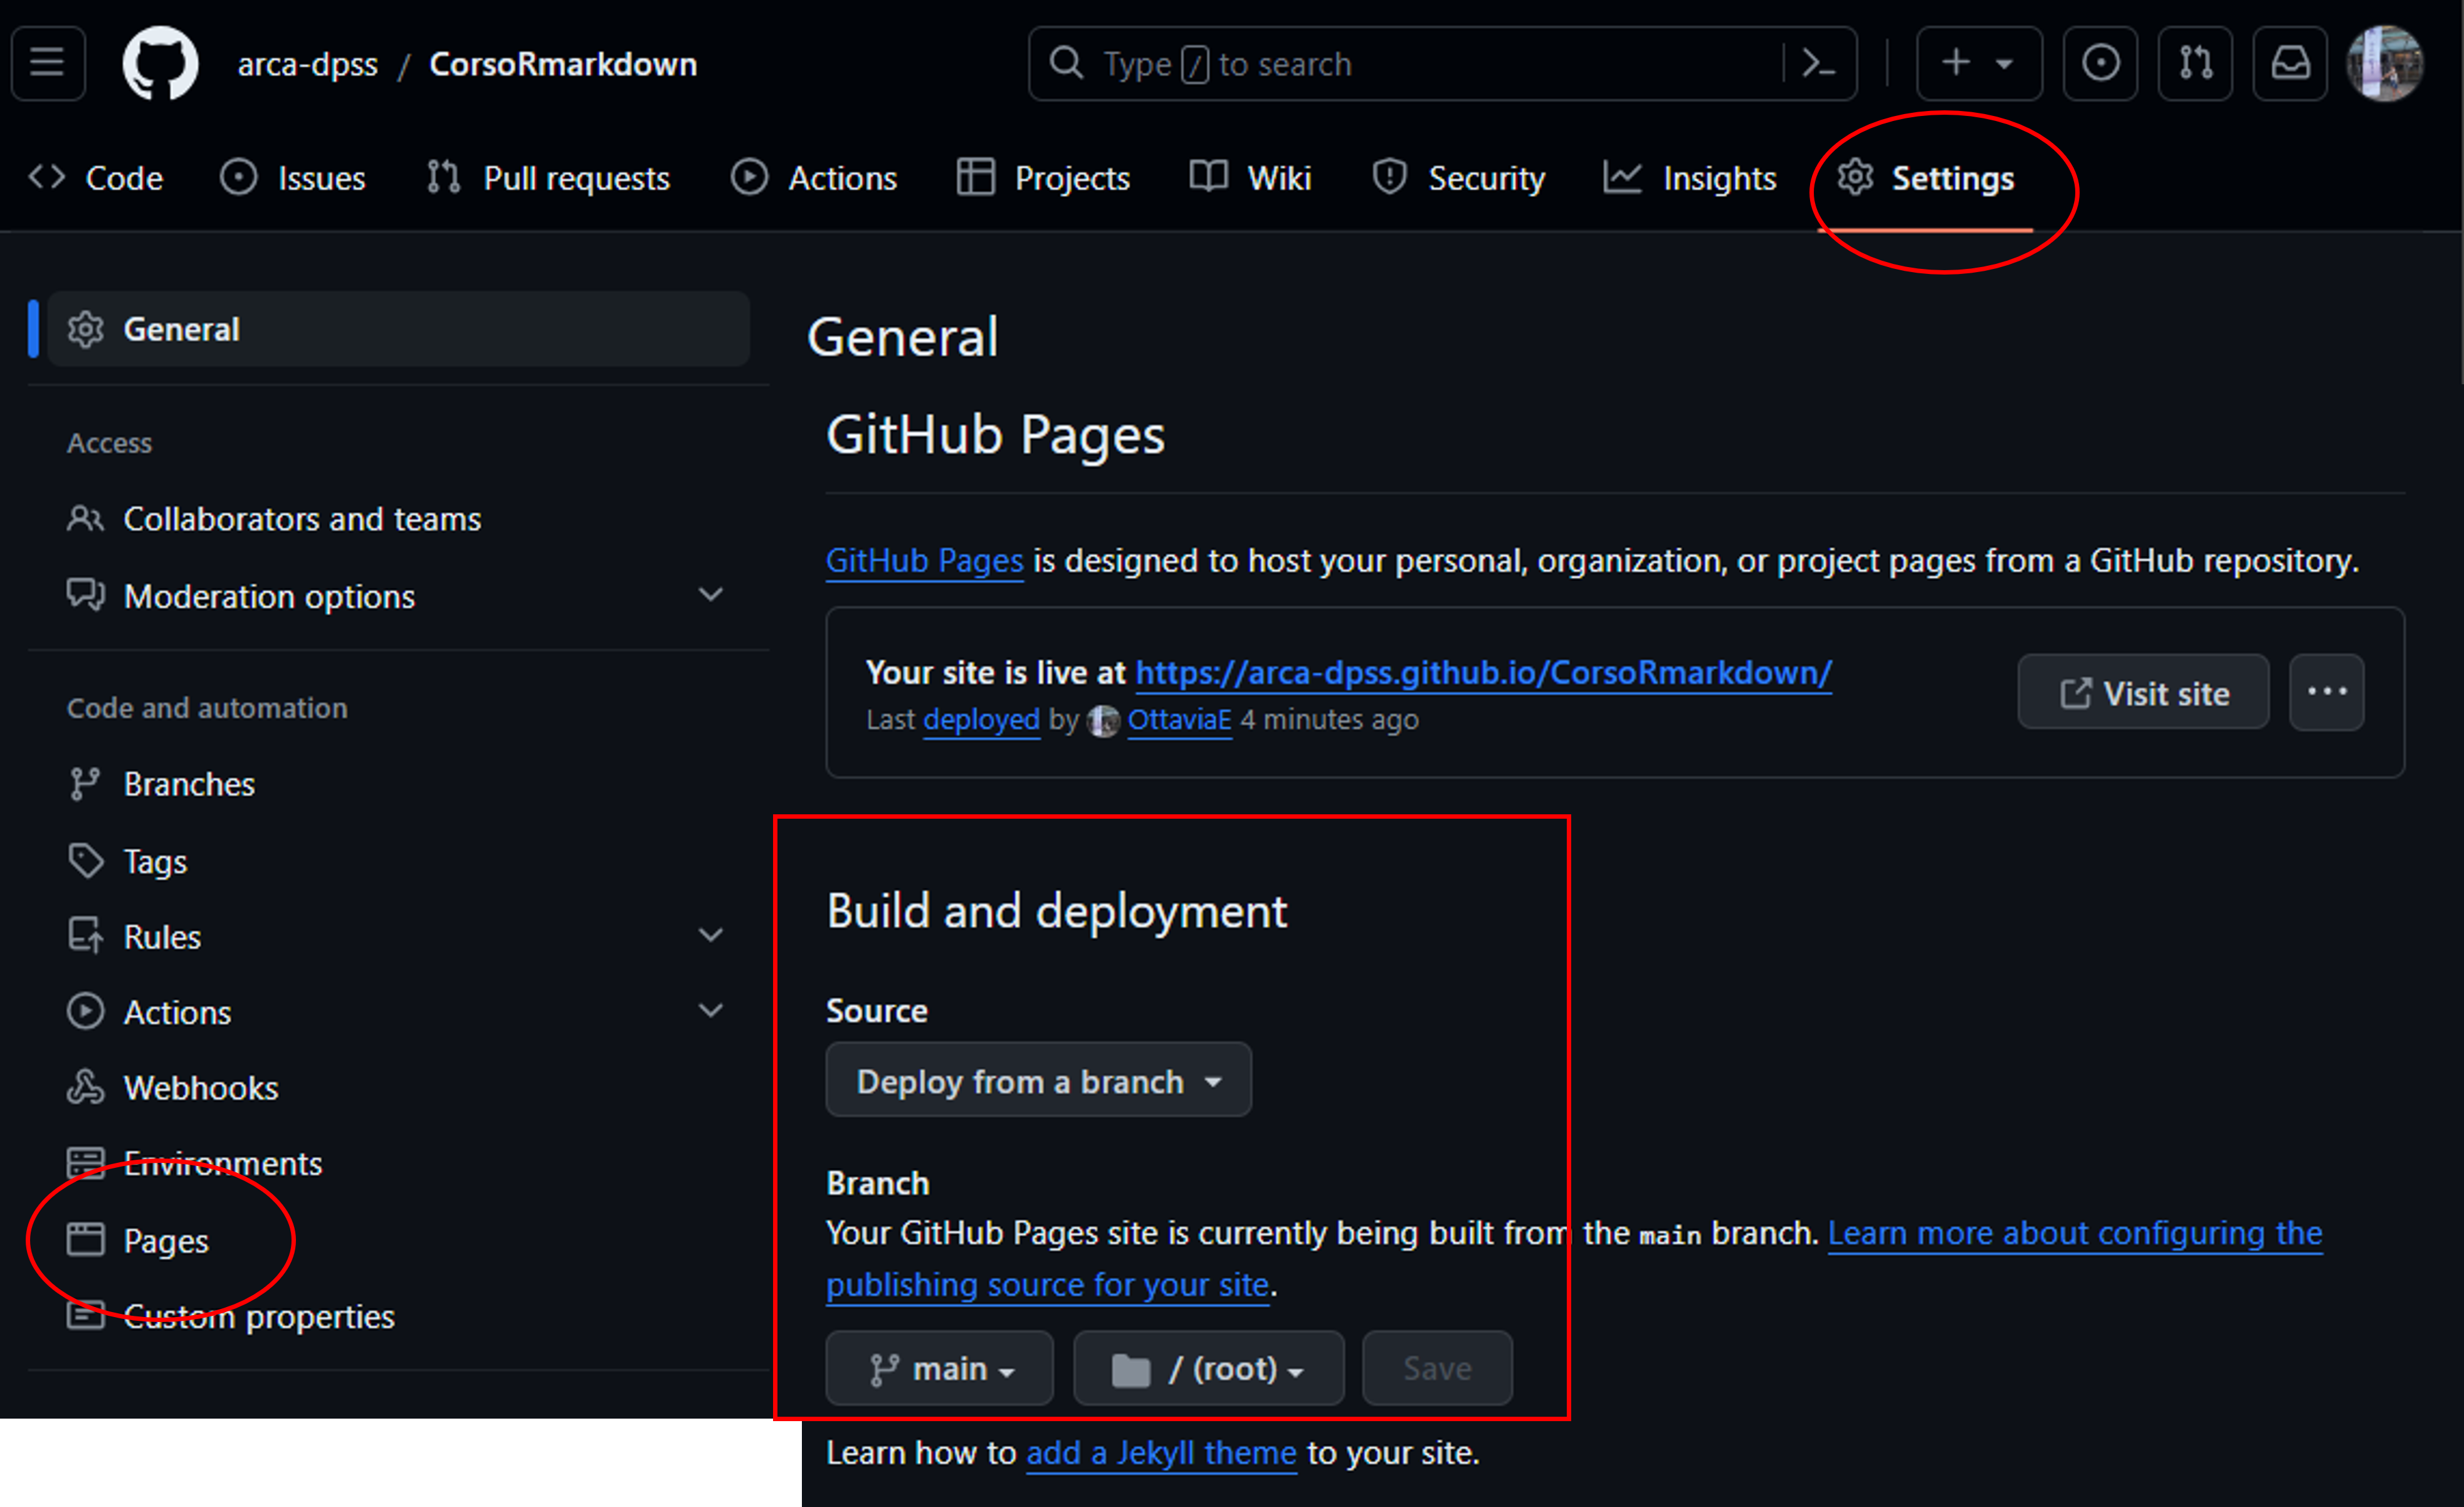Open pull requests icon in top header

(2195, 63)
